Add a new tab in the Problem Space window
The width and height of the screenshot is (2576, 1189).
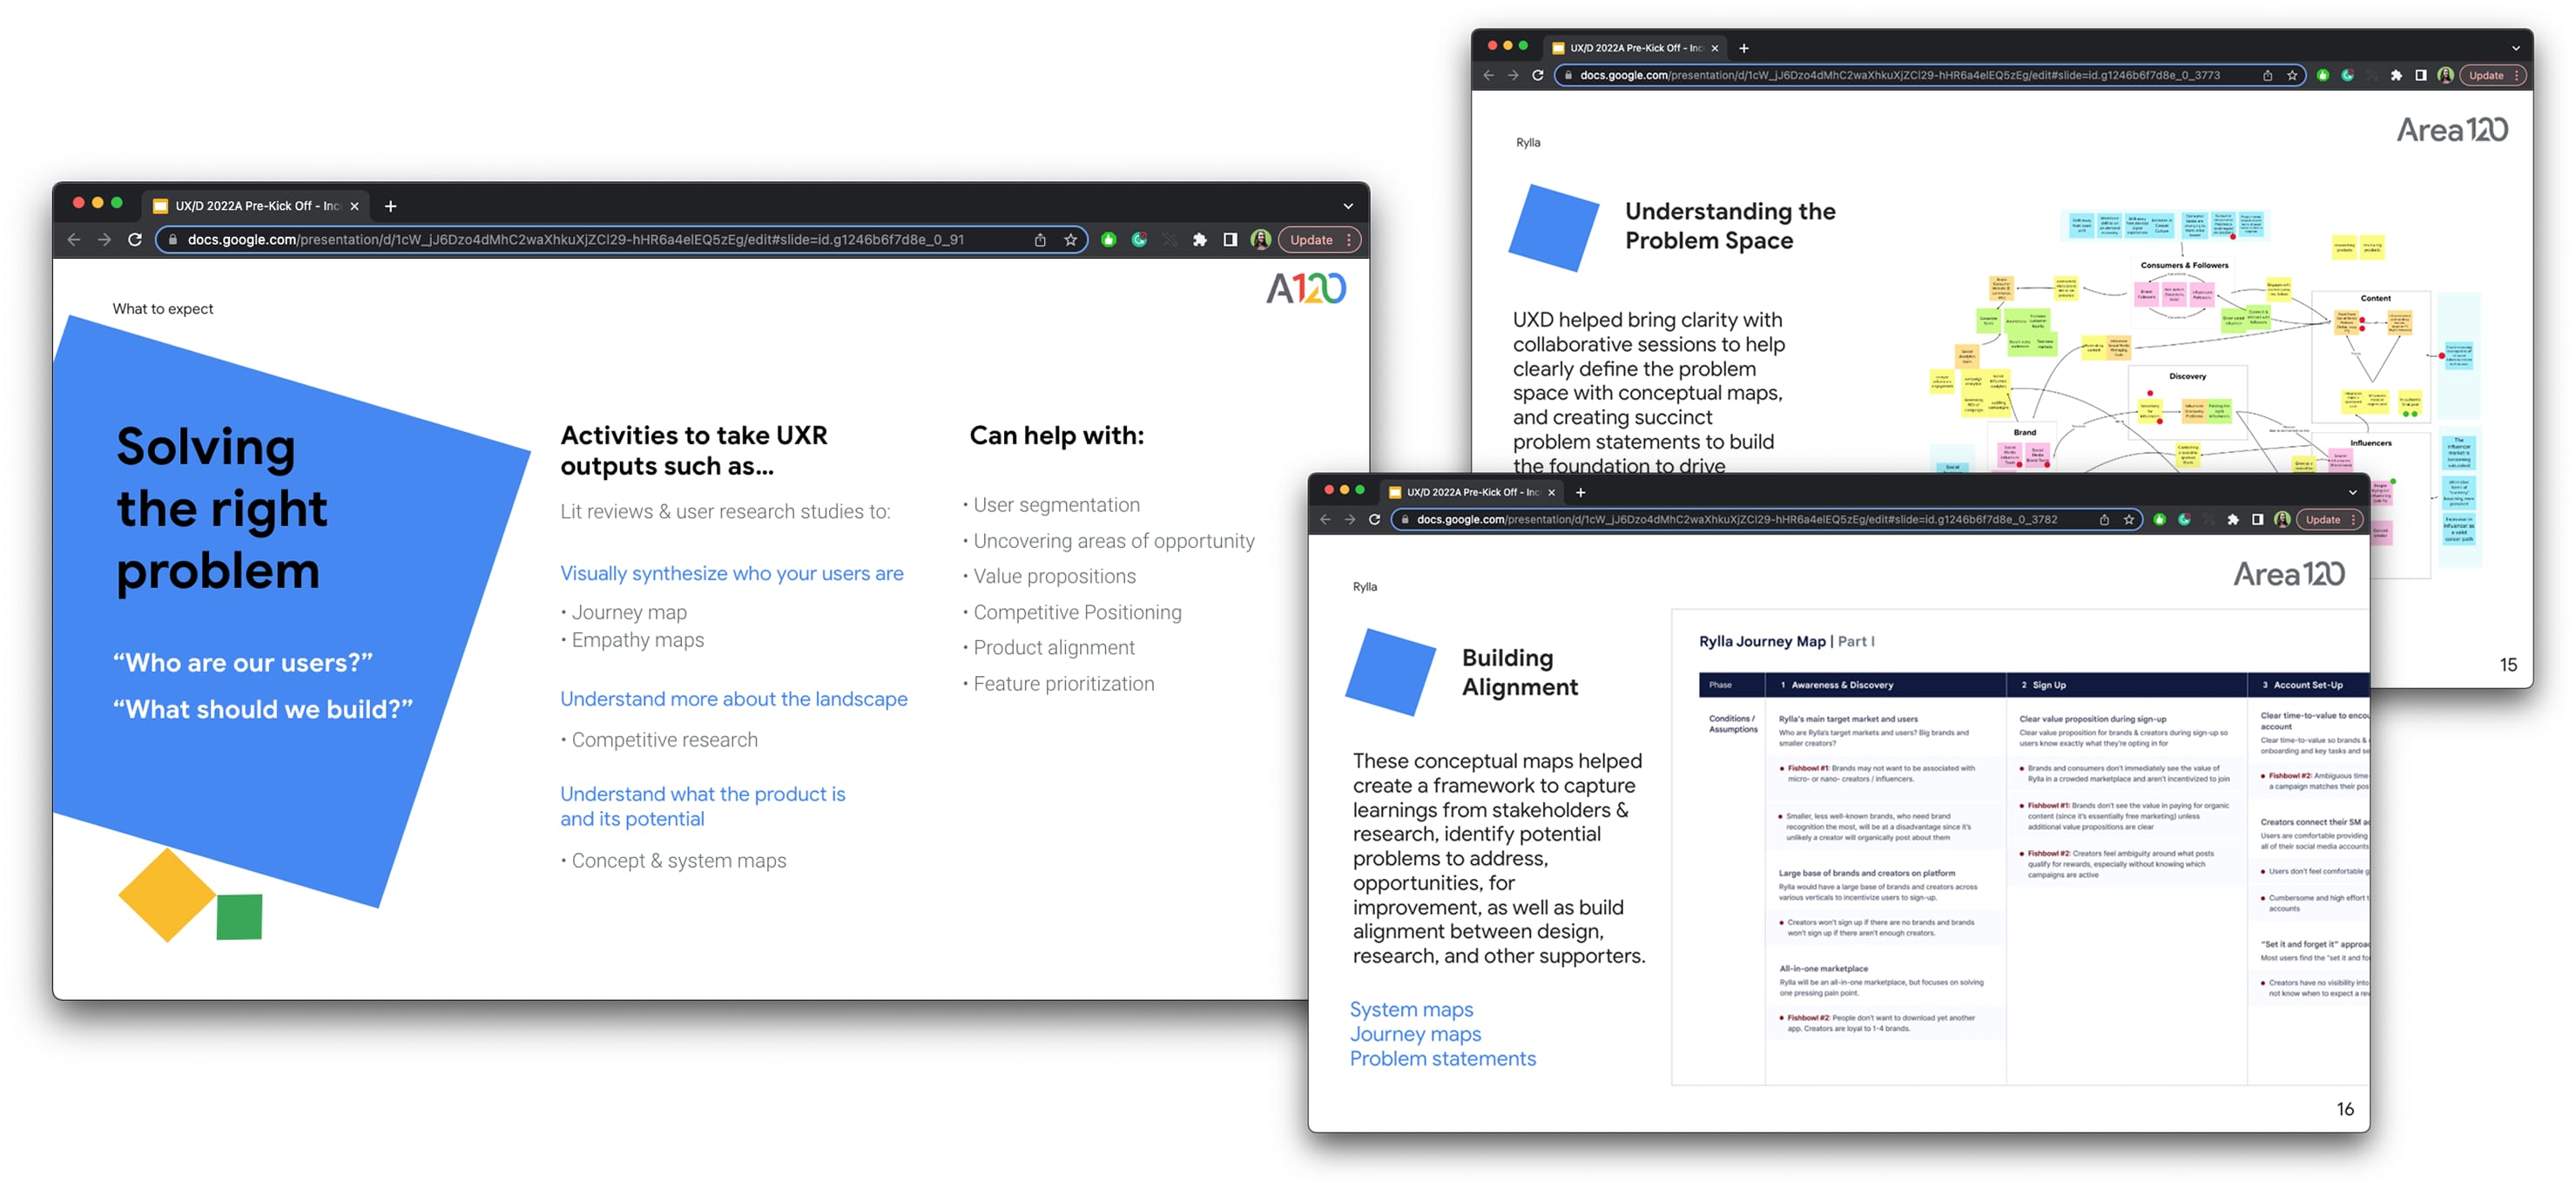1744,48
